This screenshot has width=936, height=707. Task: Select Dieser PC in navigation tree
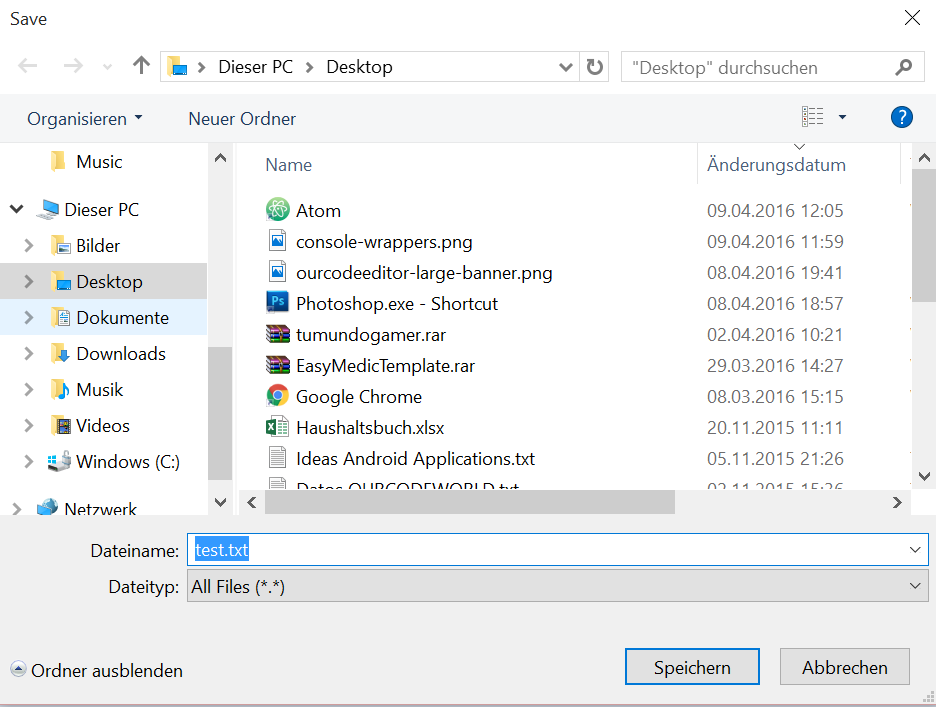tap(101, 210)
